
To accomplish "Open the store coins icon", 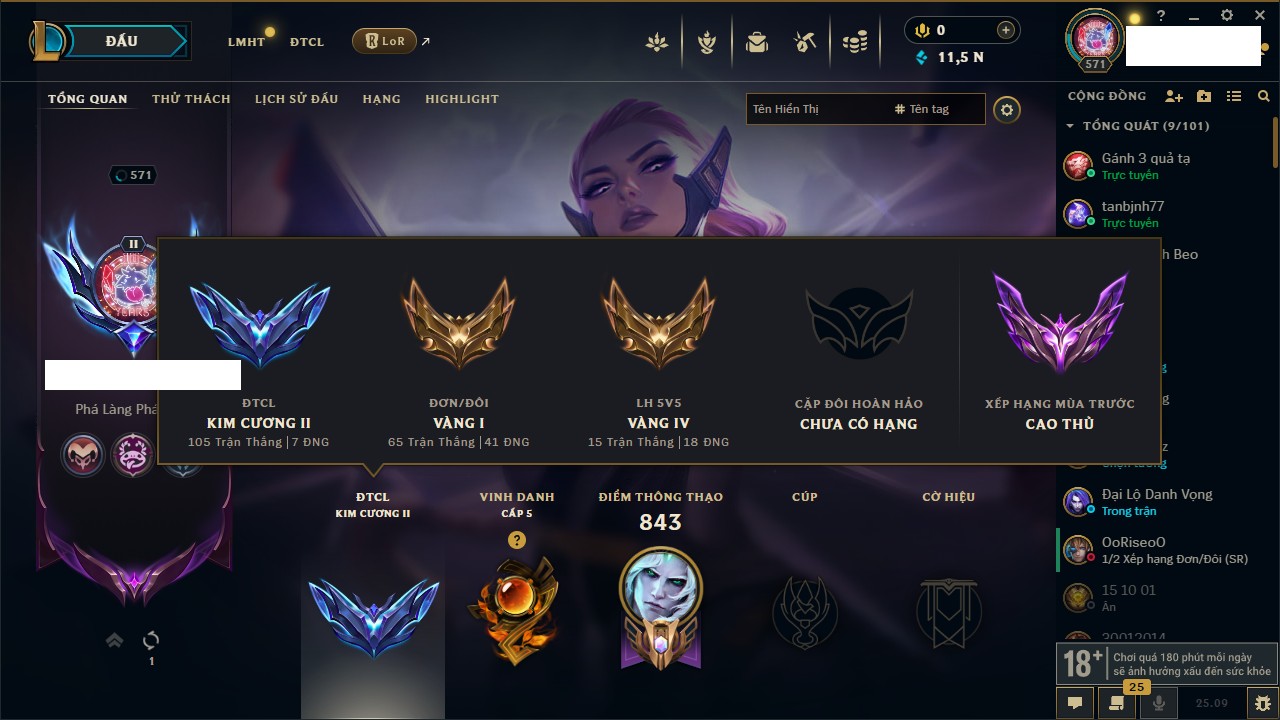I will pos(855,42).
